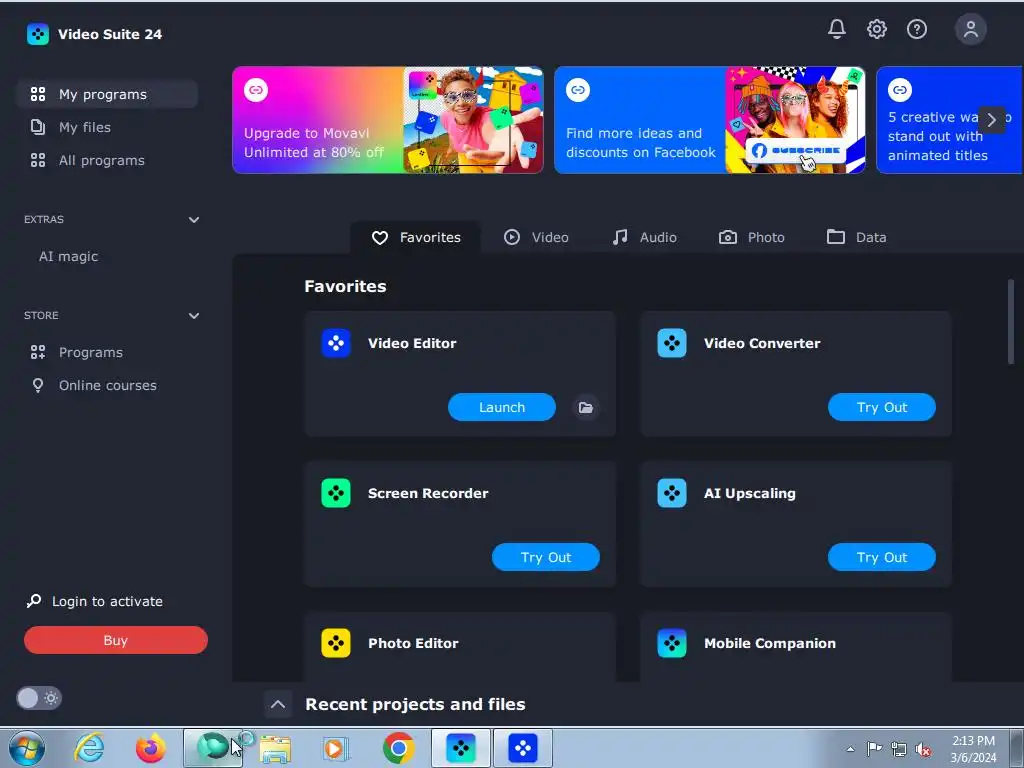
Task: Open settings via the gear icon
Action: (x=876, y=29)
